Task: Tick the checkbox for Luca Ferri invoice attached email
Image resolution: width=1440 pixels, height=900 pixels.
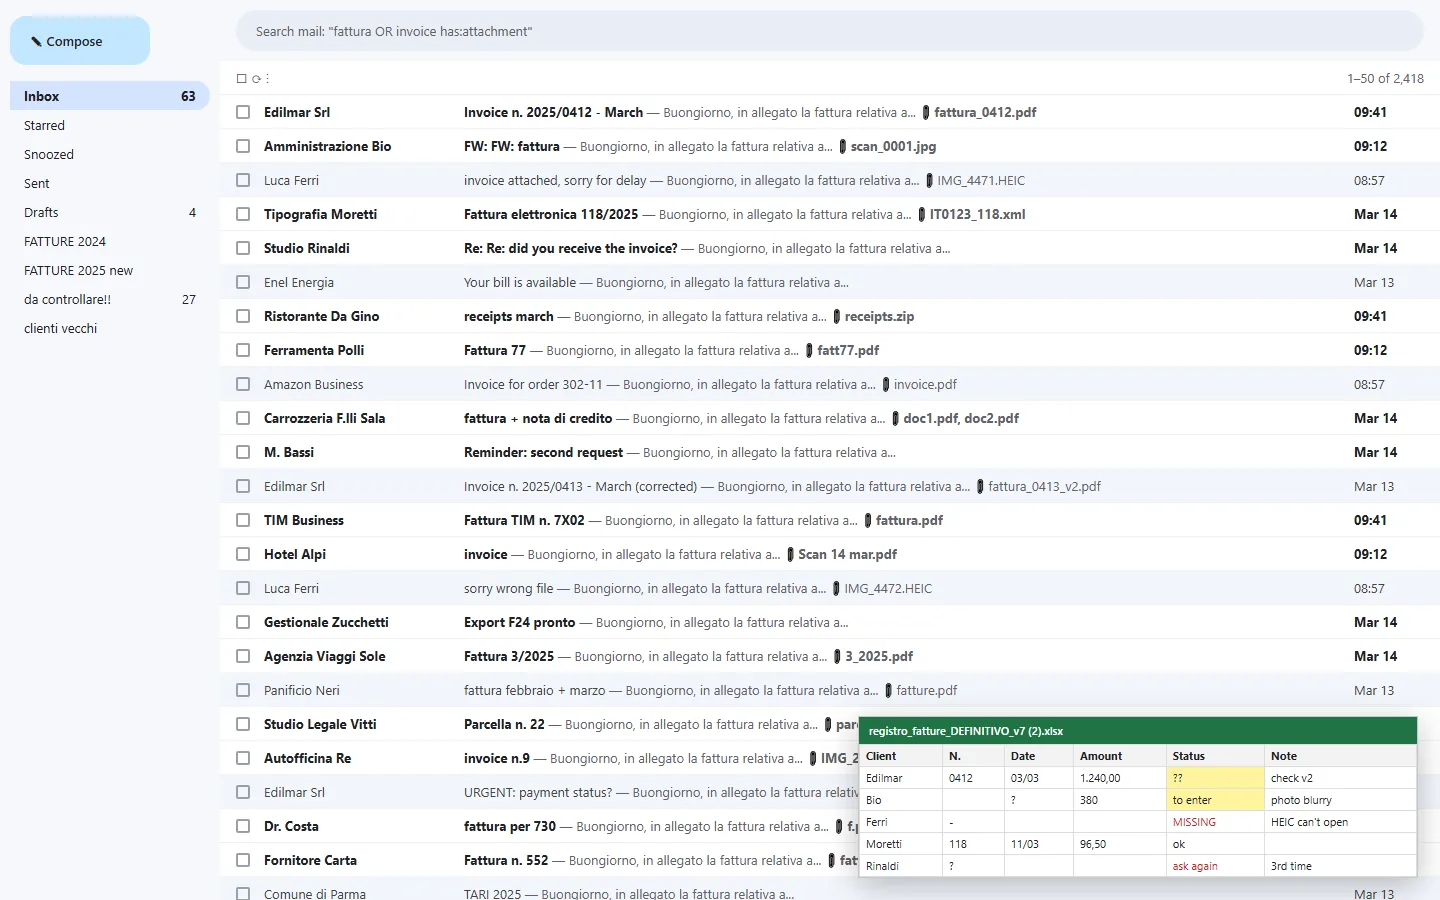Action: click(x=243, y=180)
